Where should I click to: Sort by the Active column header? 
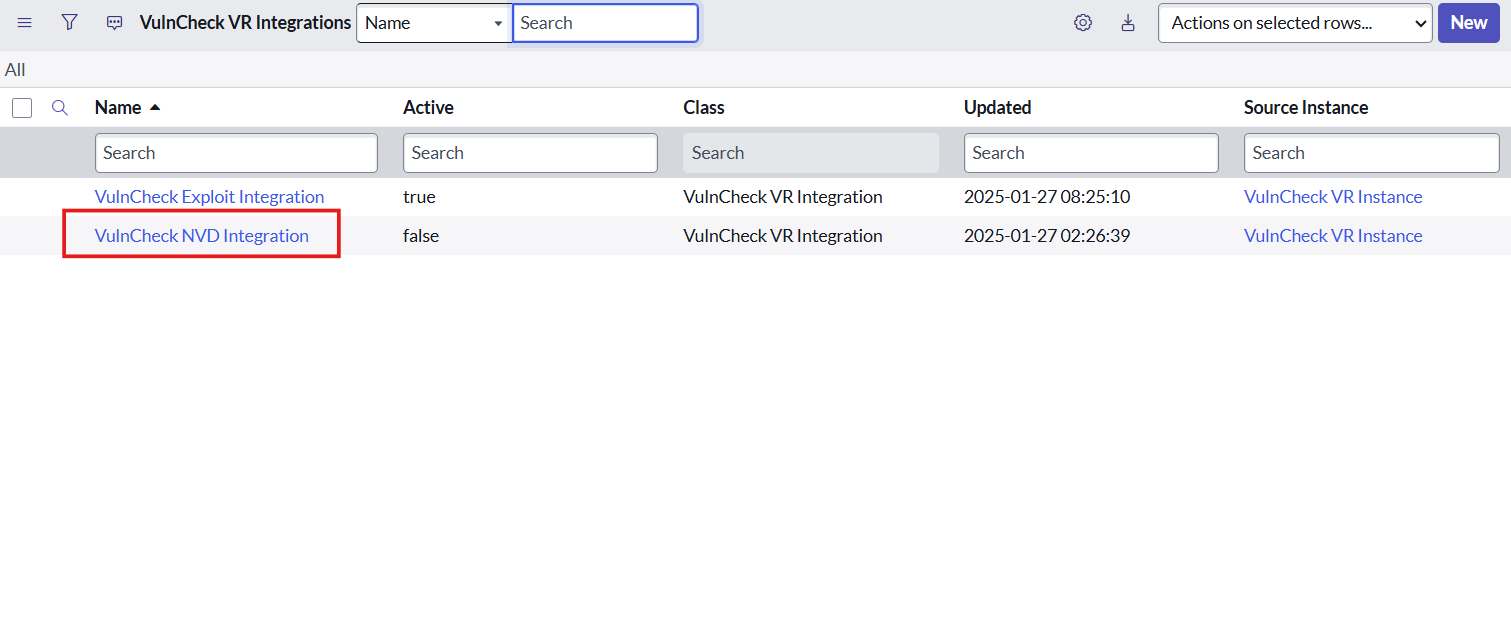[428, 107]
